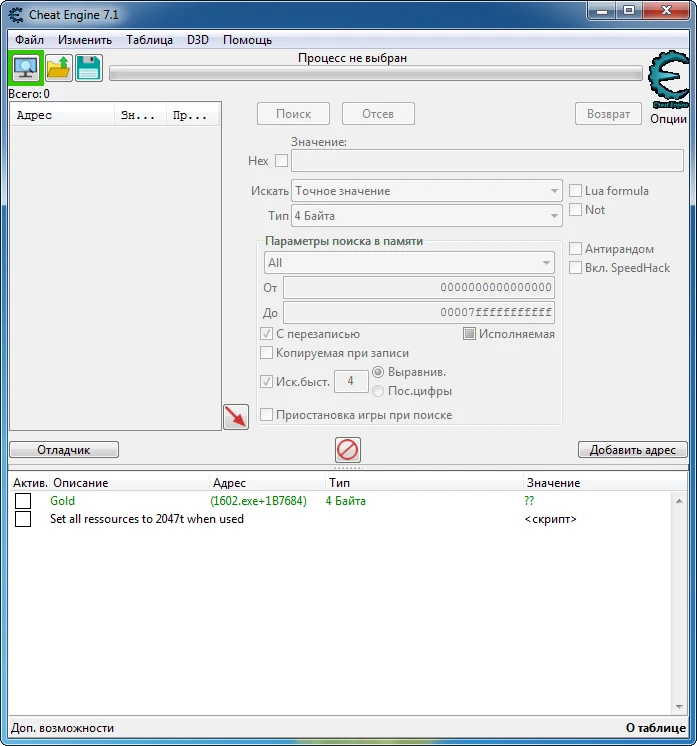Click the Cheat Engine title bar icon

(x=16, y=15)
